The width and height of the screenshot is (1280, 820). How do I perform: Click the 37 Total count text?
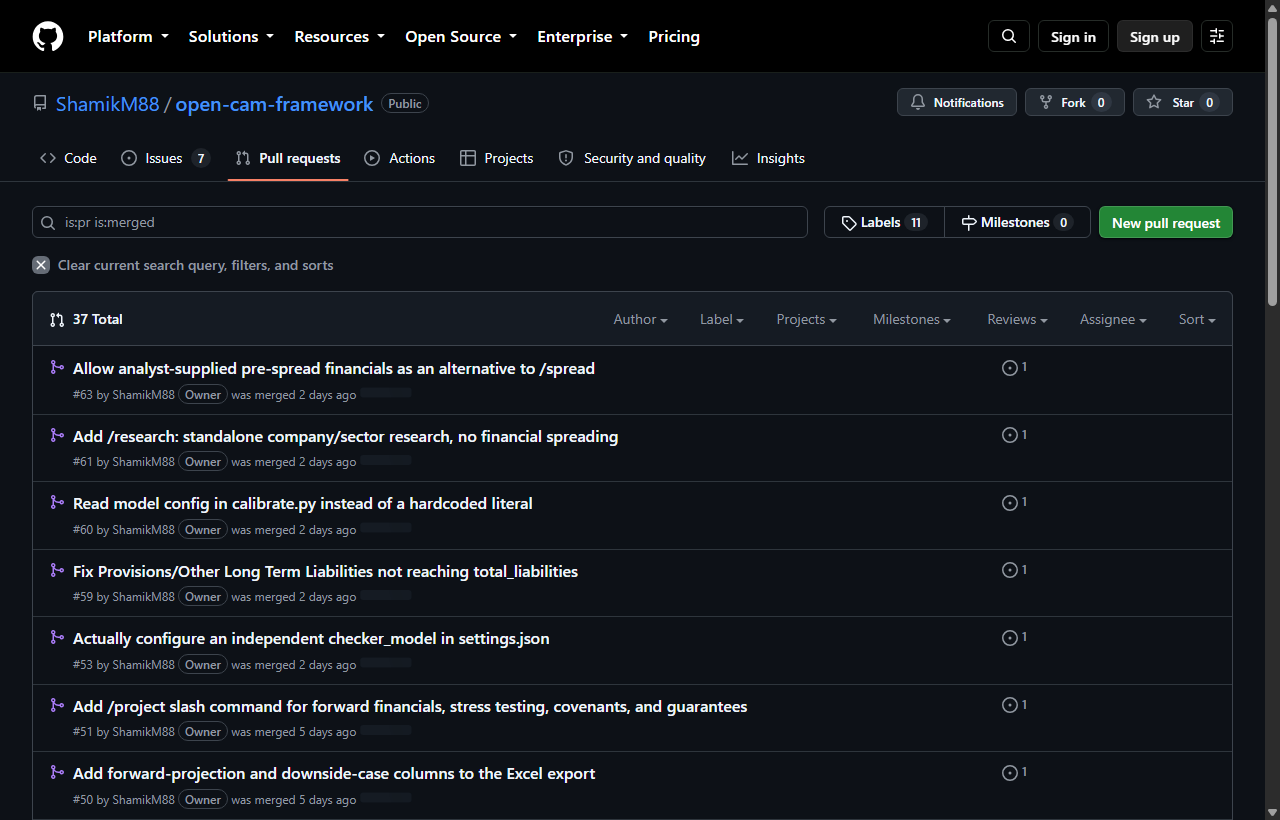(98, 319)
